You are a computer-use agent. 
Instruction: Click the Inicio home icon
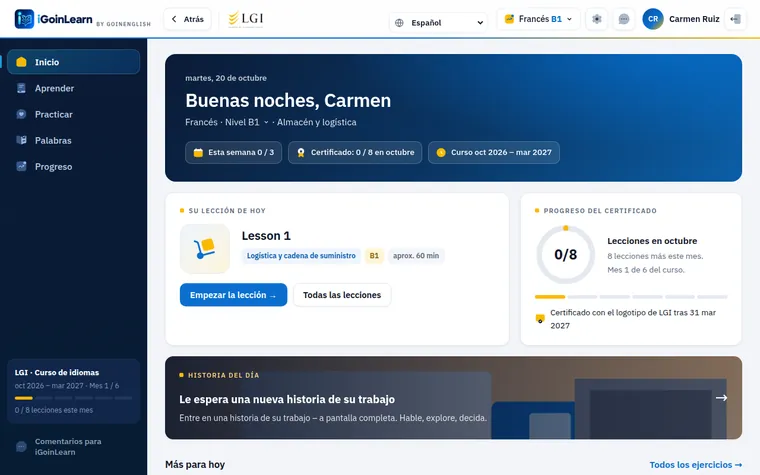[x=21, y=62]
